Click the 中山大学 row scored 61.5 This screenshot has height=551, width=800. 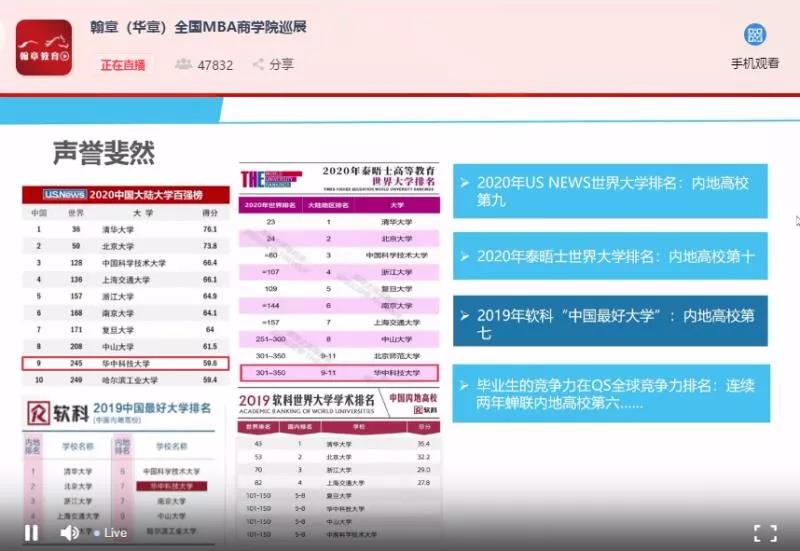[x=126, y=346]
